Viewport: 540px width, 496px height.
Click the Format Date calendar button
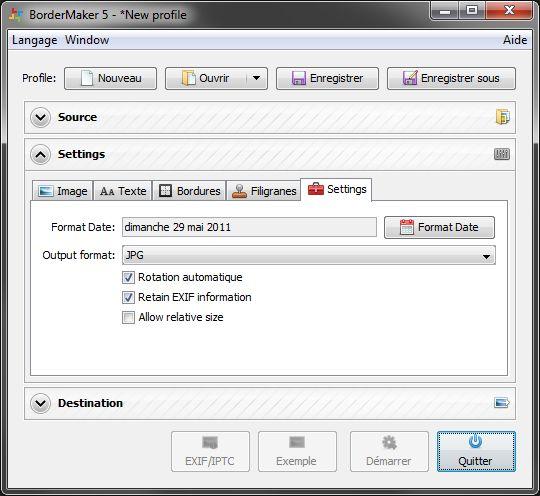tap(439, 227)
